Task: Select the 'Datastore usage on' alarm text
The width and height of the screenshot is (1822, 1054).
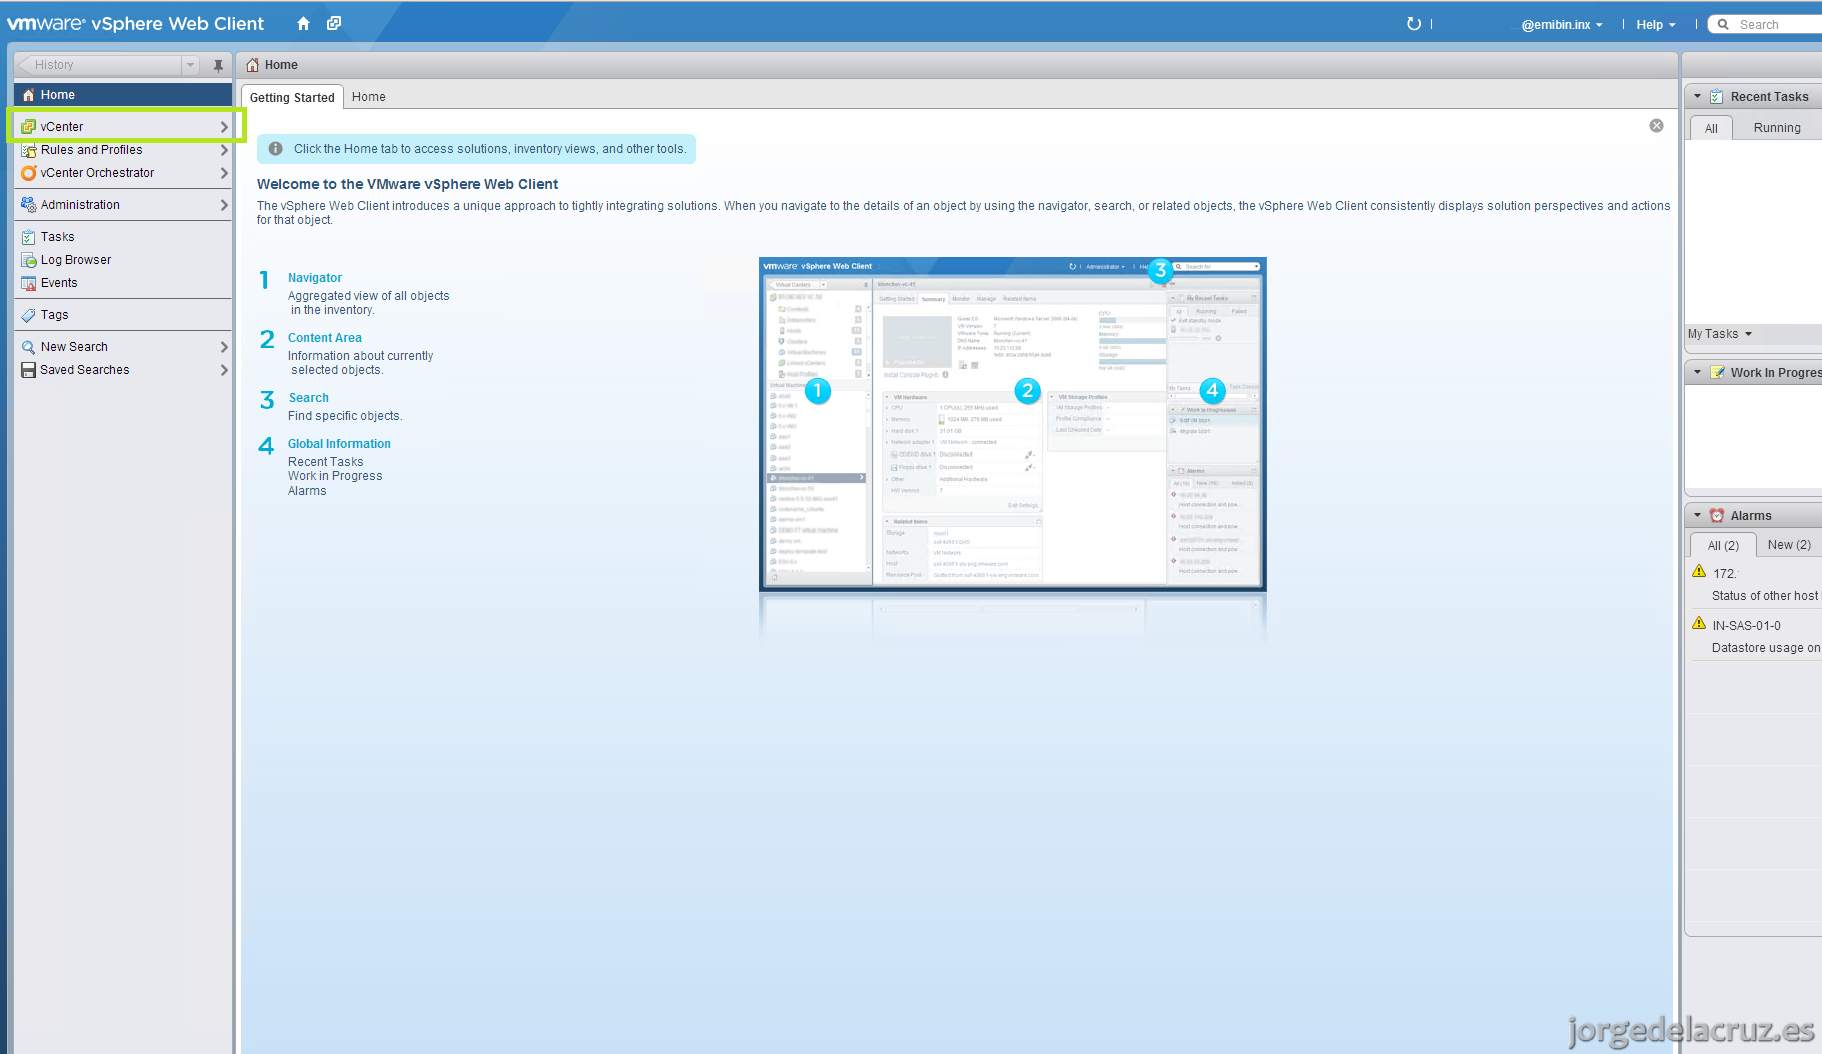Action: click(x=1766, y=648)
